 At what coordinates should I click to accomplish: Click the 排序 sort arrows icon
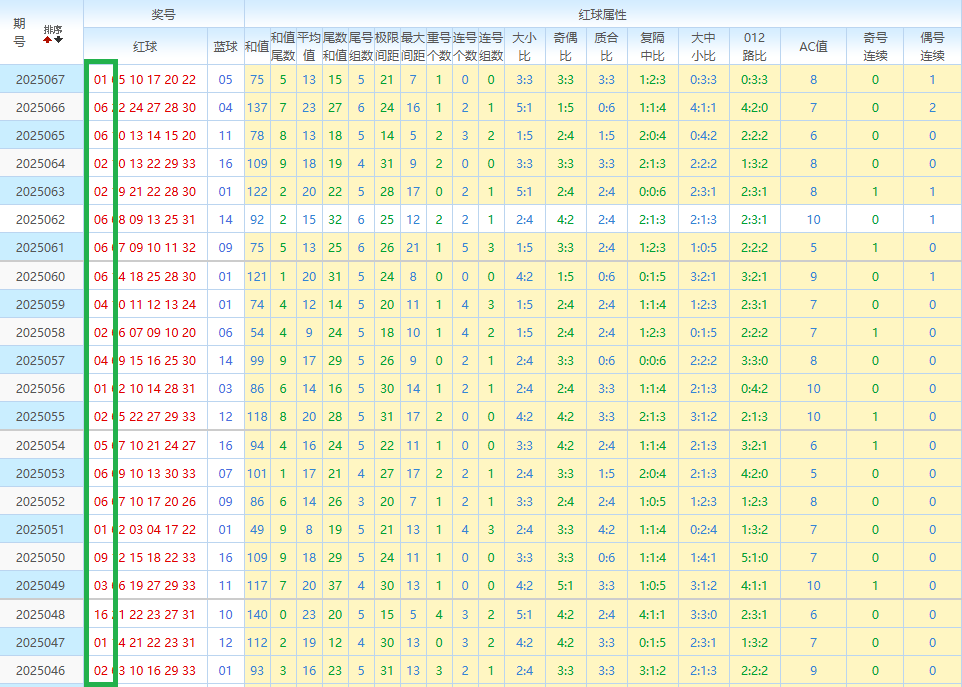[52, 34]
